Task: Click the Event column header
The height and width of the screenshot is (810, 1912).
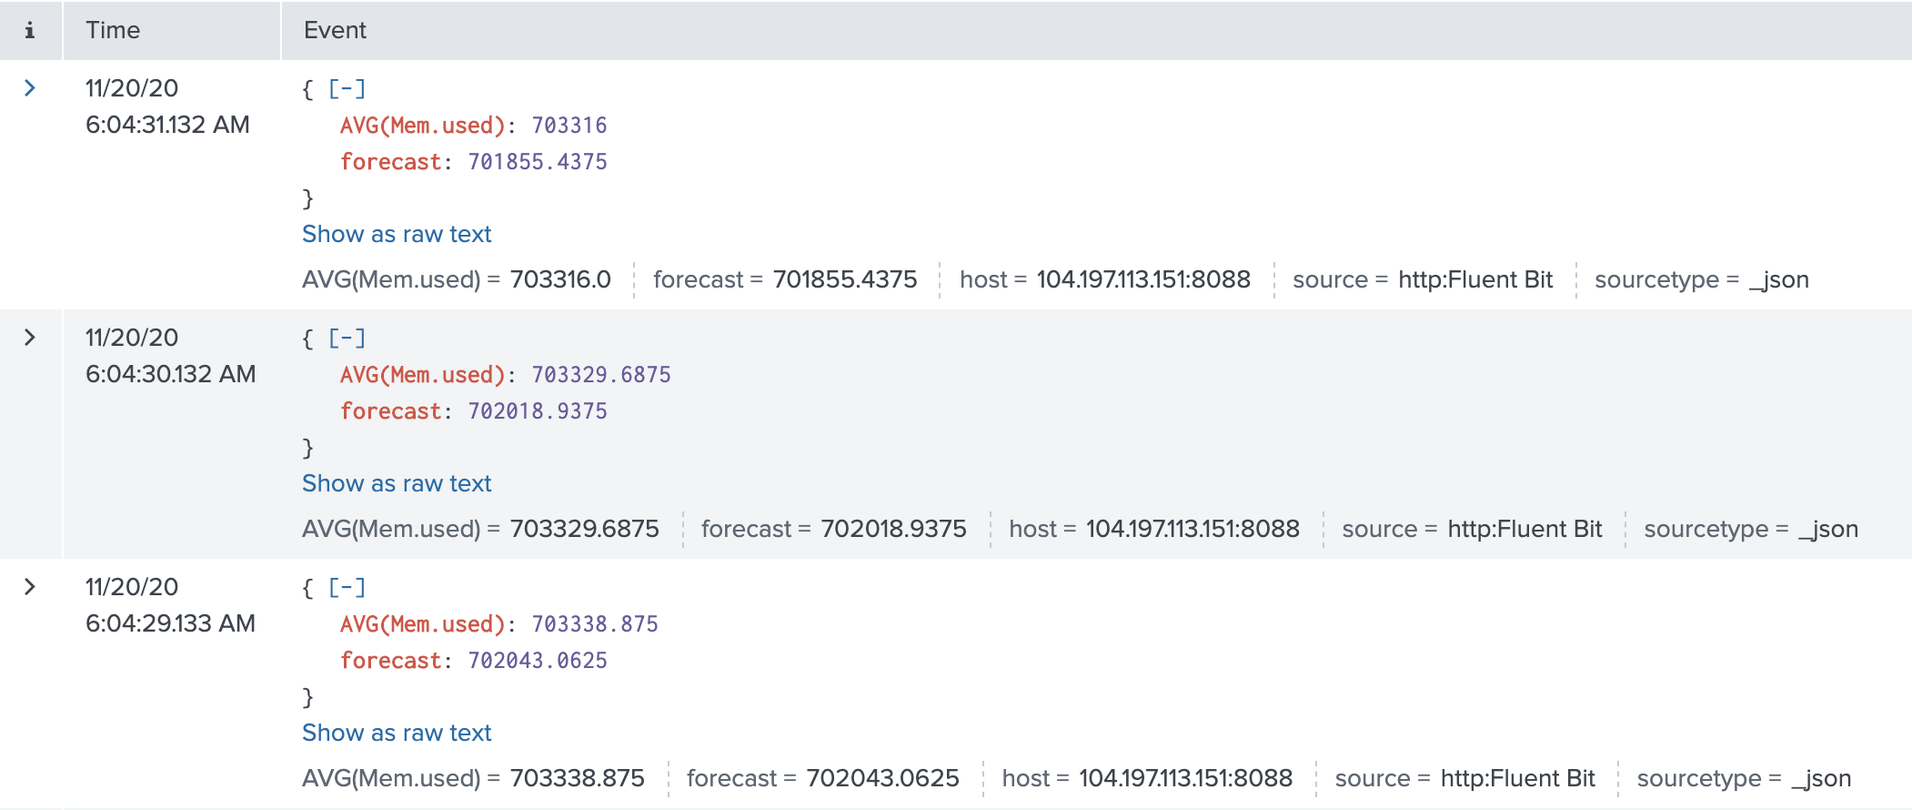Action: pyautogui.click(x=335, y=30)
